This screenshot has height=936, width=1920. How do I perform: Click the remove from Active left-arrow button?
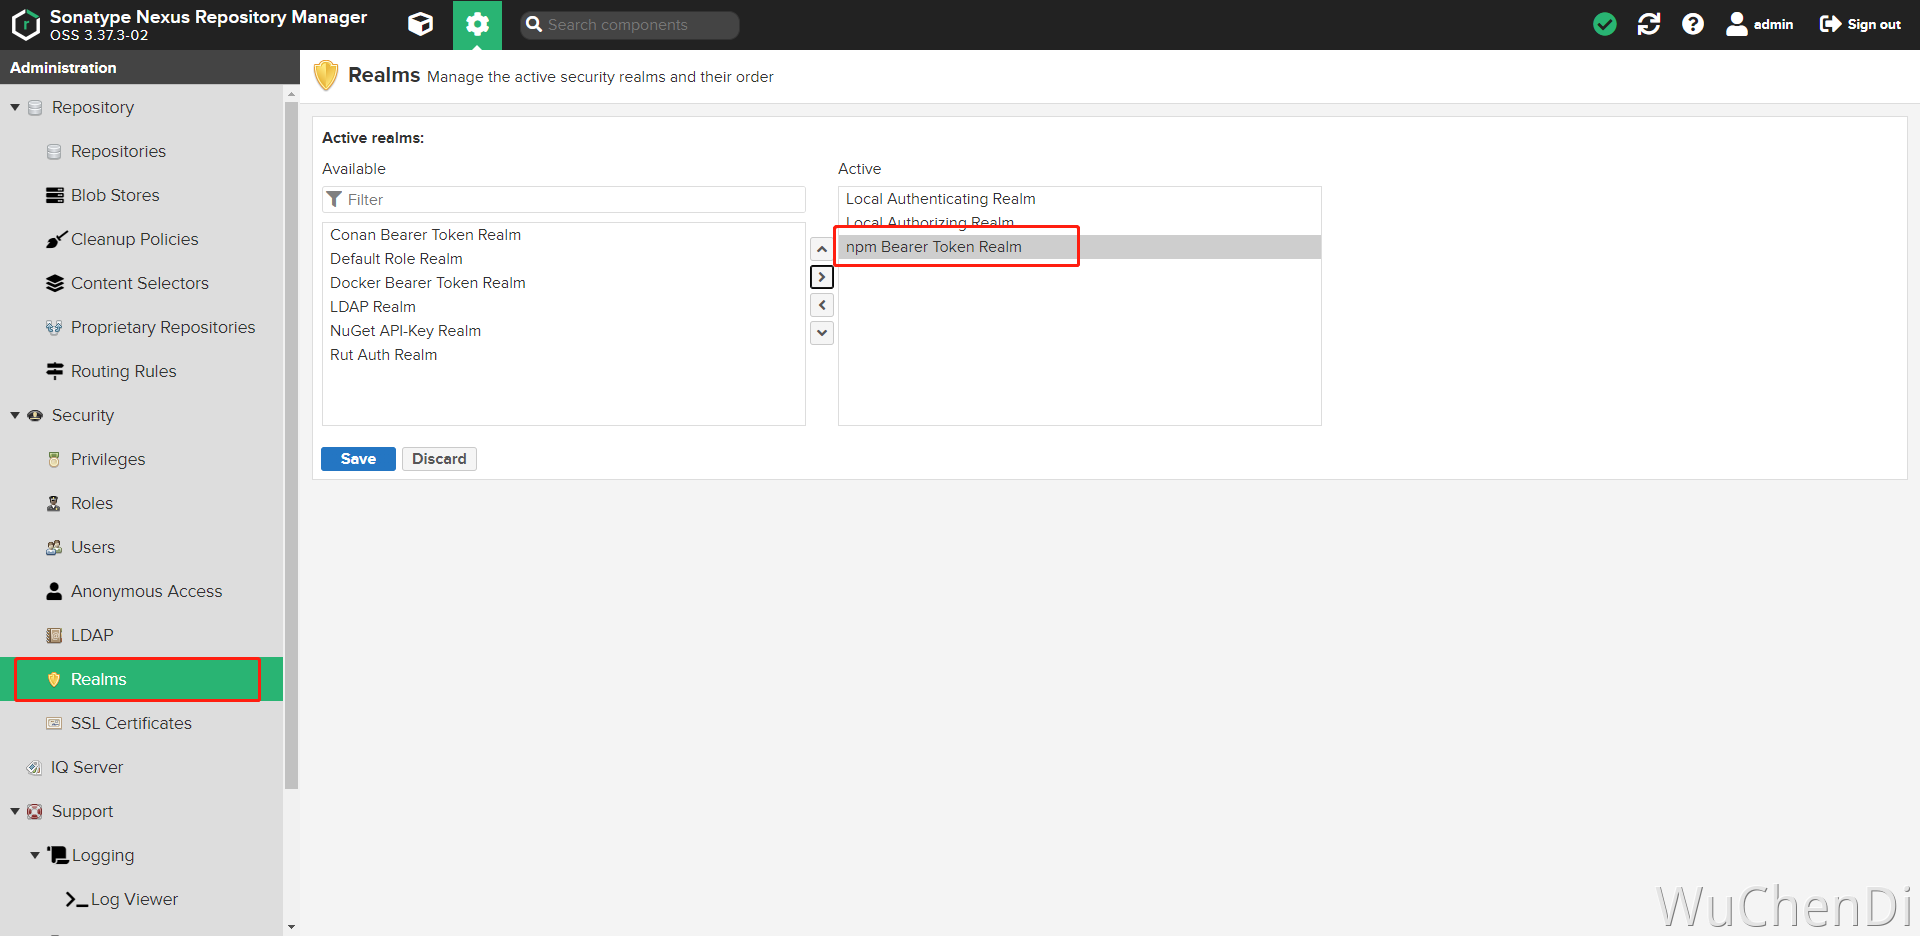coord(822,305)
